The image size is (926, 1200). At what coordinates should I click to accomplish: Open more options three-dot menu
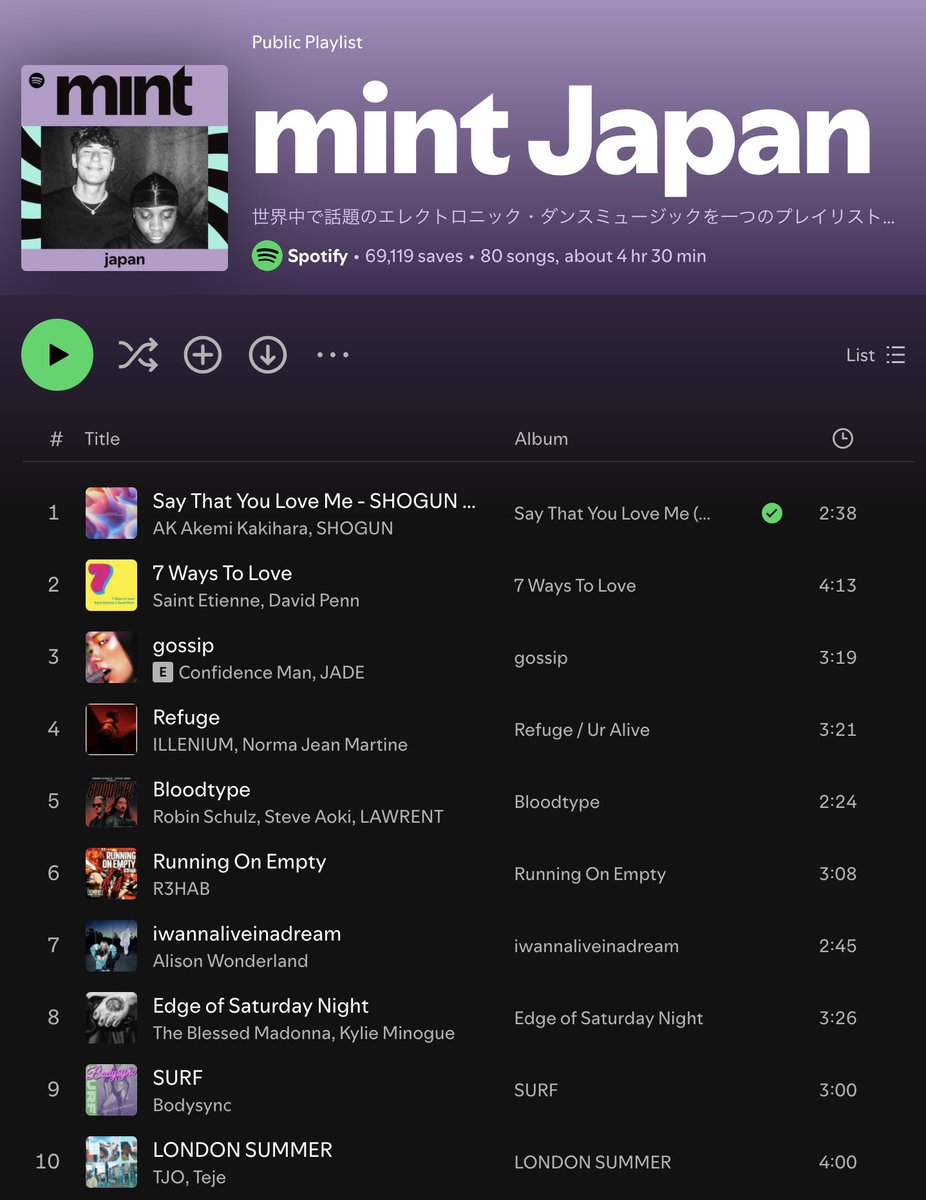332,355
